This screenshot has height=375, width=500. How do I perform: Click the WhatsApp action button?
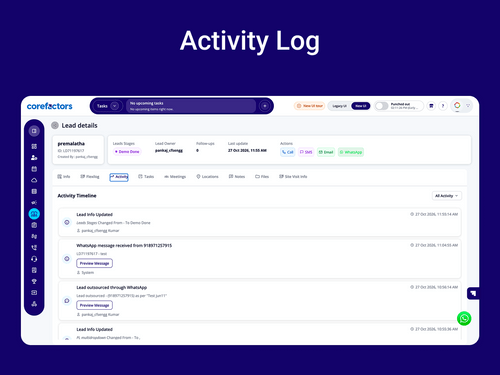(x=351, y=152)
